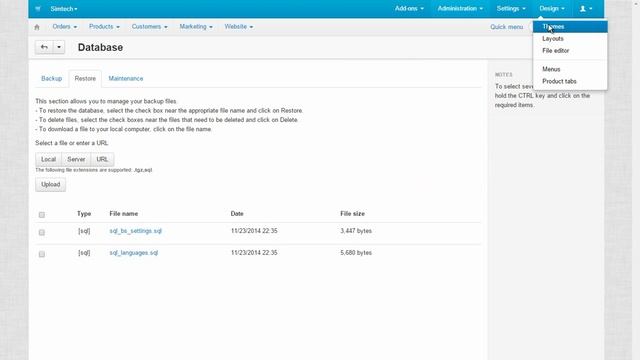Switch to the Maintenance tab
The image size is (640, 360).
click(126, 78)
